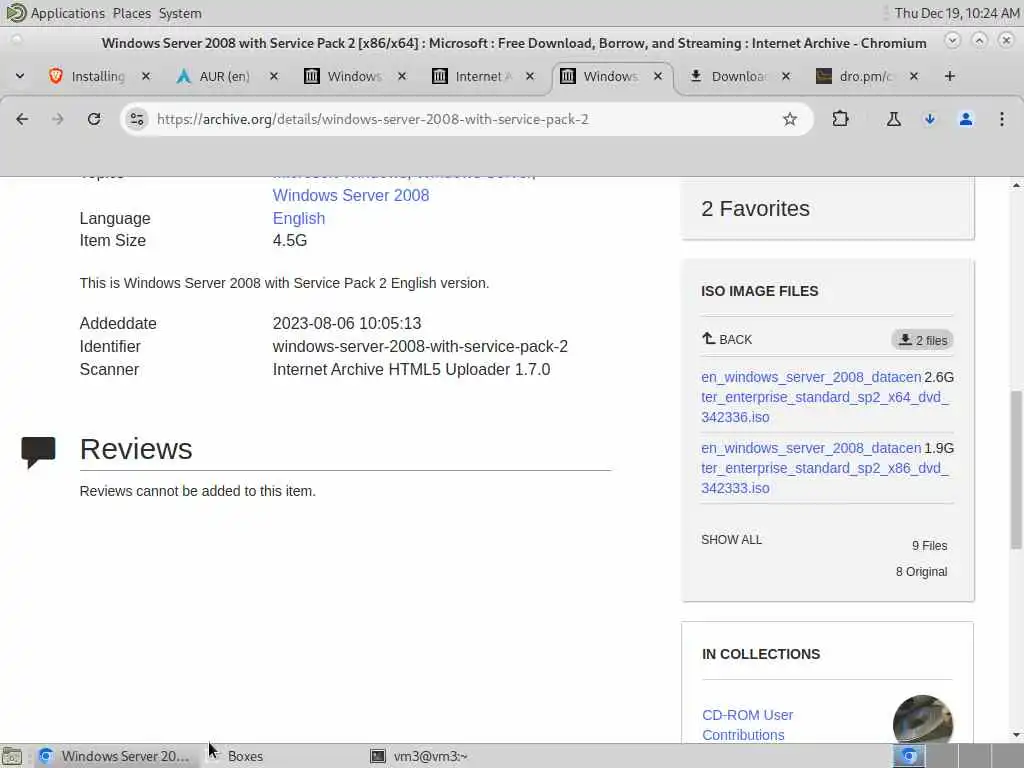Click the identifier windows-server-2008-with-service-pack-2
This screenshot has width=1024, height=768.
click(420, 346)
